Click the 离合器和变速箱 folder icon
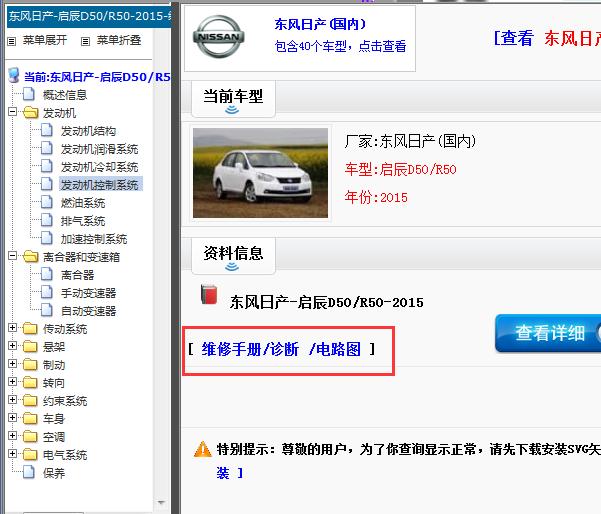 [31, 256]
